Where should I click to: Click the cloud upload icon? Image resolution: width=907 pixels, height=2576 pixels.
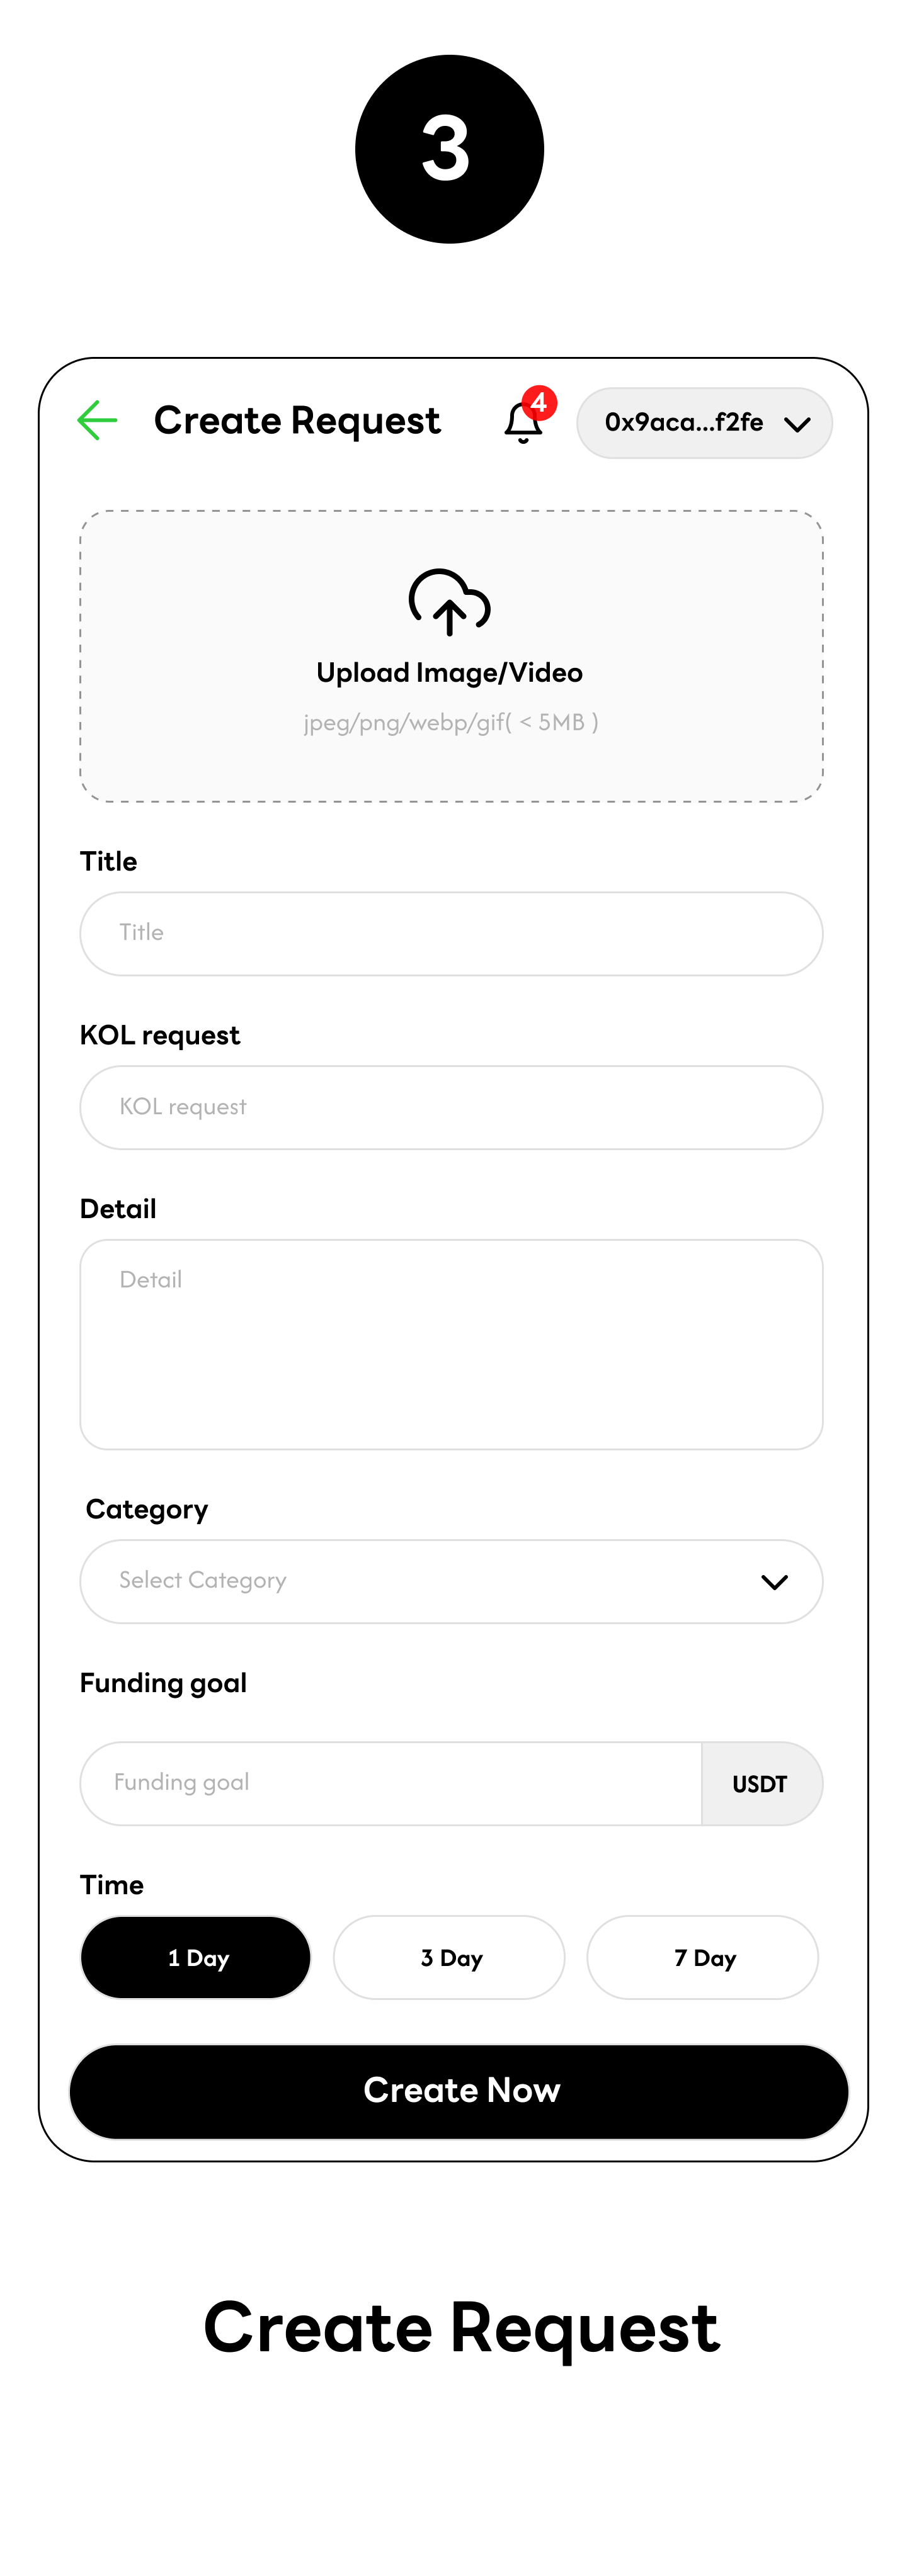tap(449, 602)
